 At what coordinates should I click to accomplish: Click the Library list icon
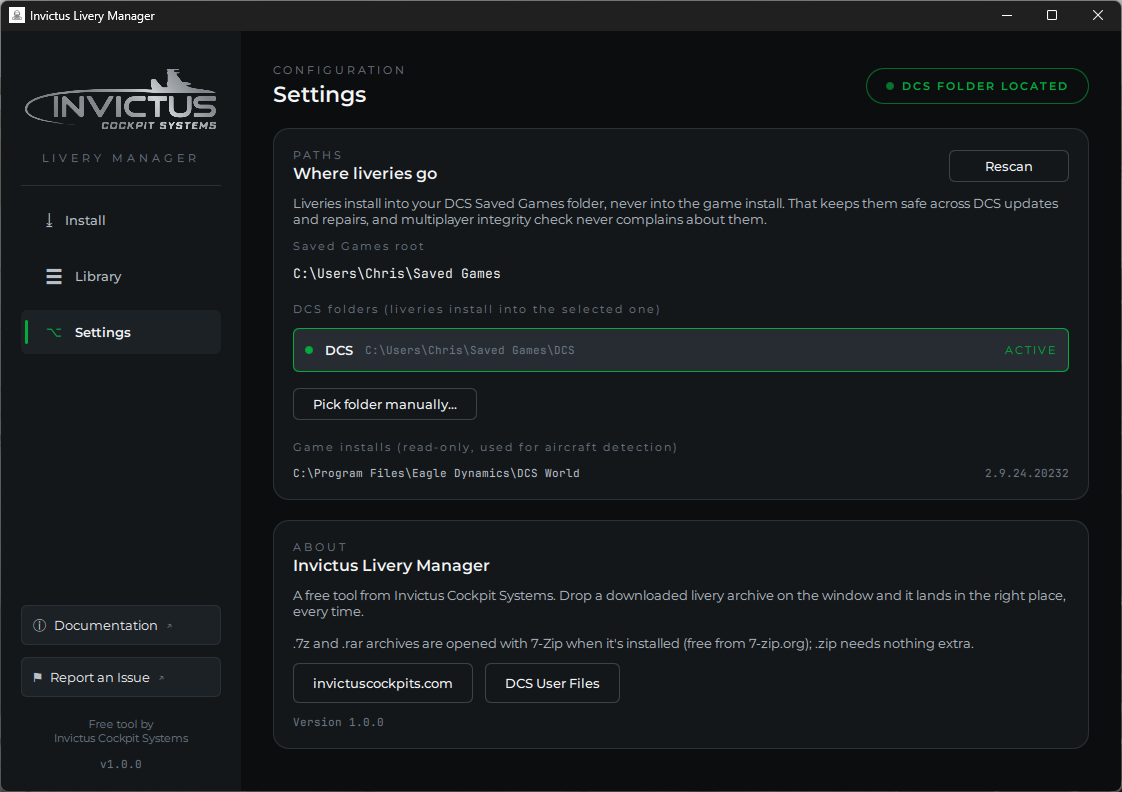coord(54,276)
